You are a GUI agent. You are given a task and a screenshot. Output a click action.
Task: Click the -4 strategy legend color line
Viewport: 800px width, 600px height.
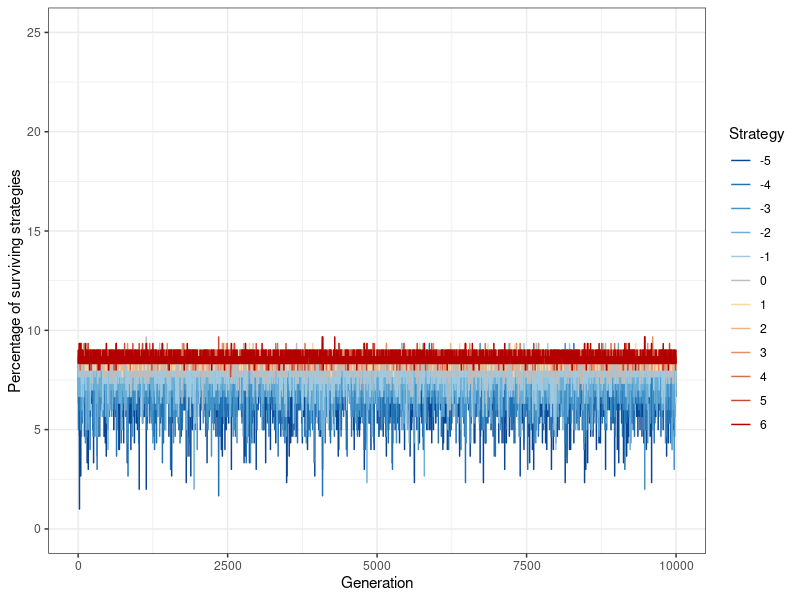740,185
